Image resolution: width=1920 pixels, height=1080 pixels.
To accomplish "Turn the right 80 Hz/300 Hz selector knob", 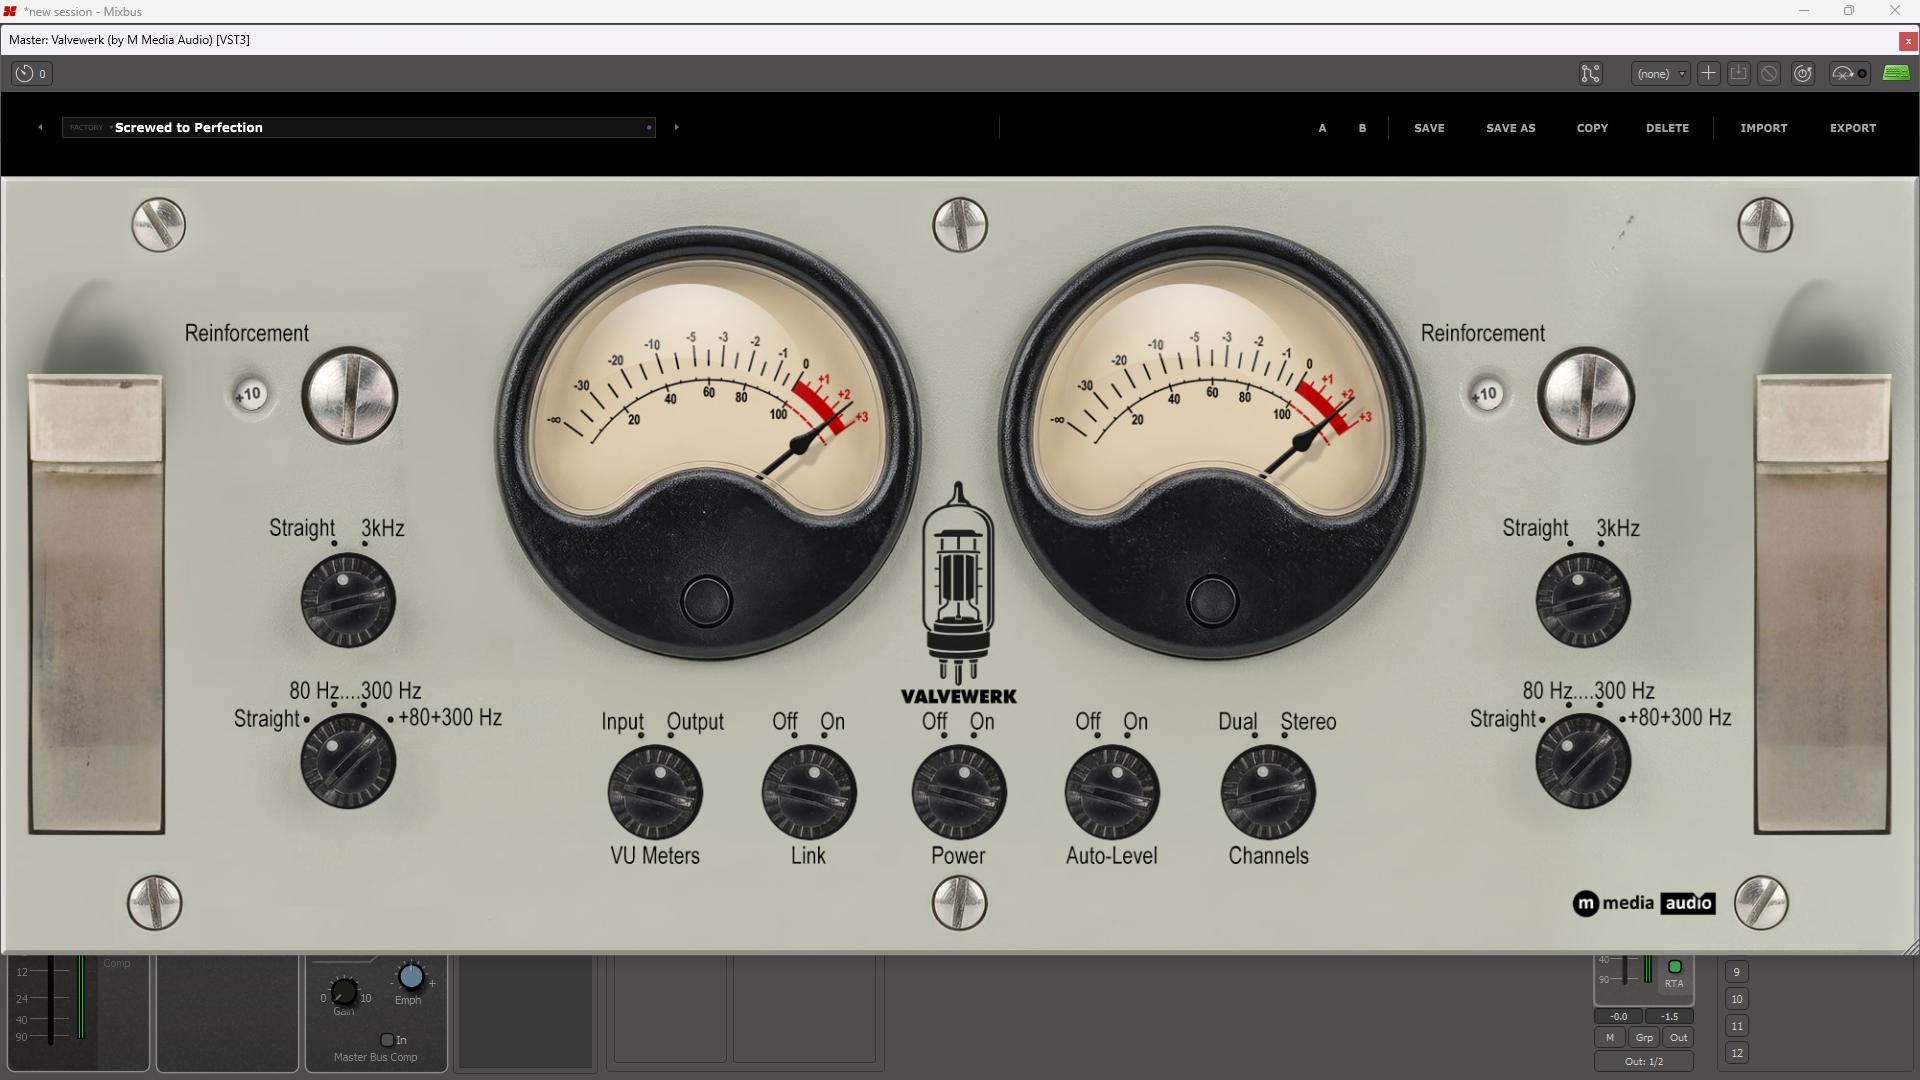I will click(1583, 762).
